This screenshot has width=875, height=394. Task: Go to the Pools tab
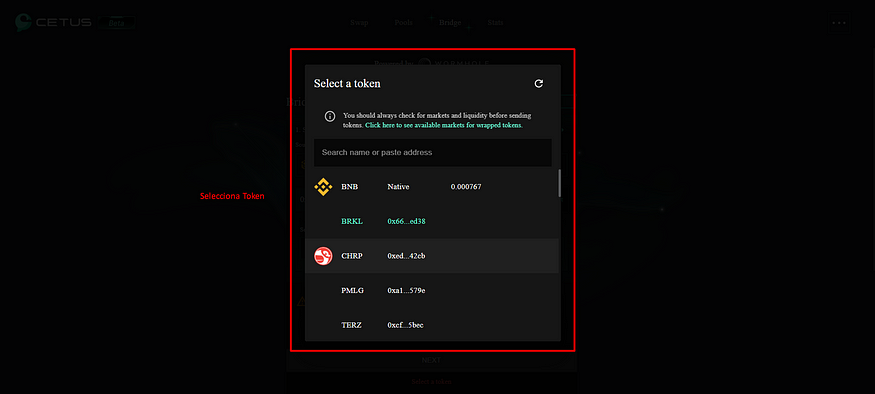(403, 23)
